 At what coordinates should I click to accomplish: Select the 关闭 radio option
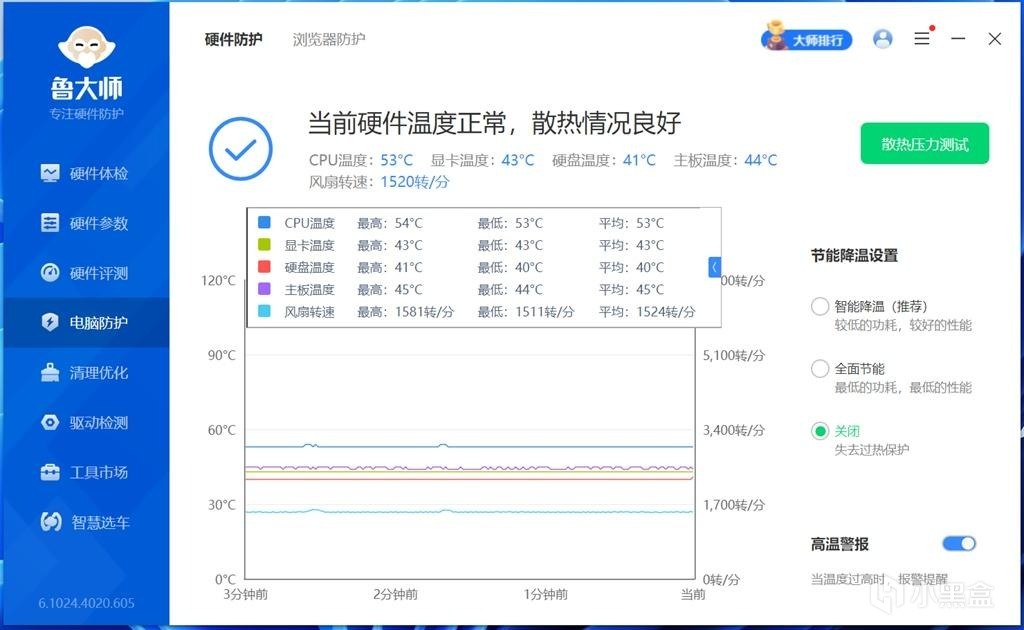820,431
